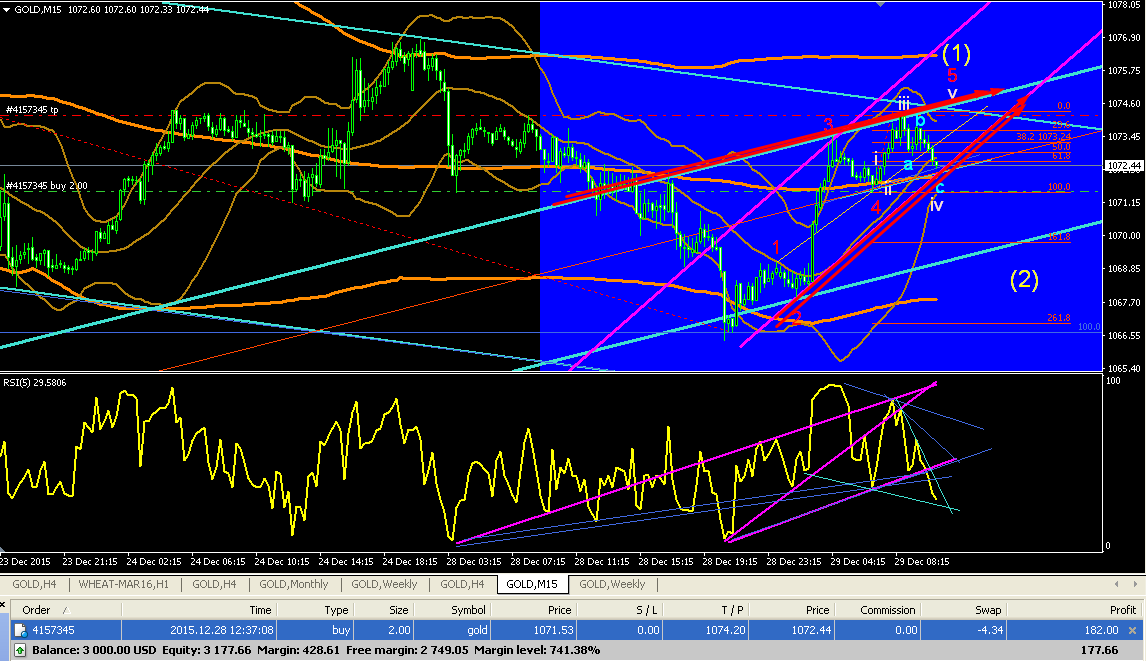1146x661 pixels.
Task: Click the 261.8 Fibonacci level label
Action: (1058, 318)
